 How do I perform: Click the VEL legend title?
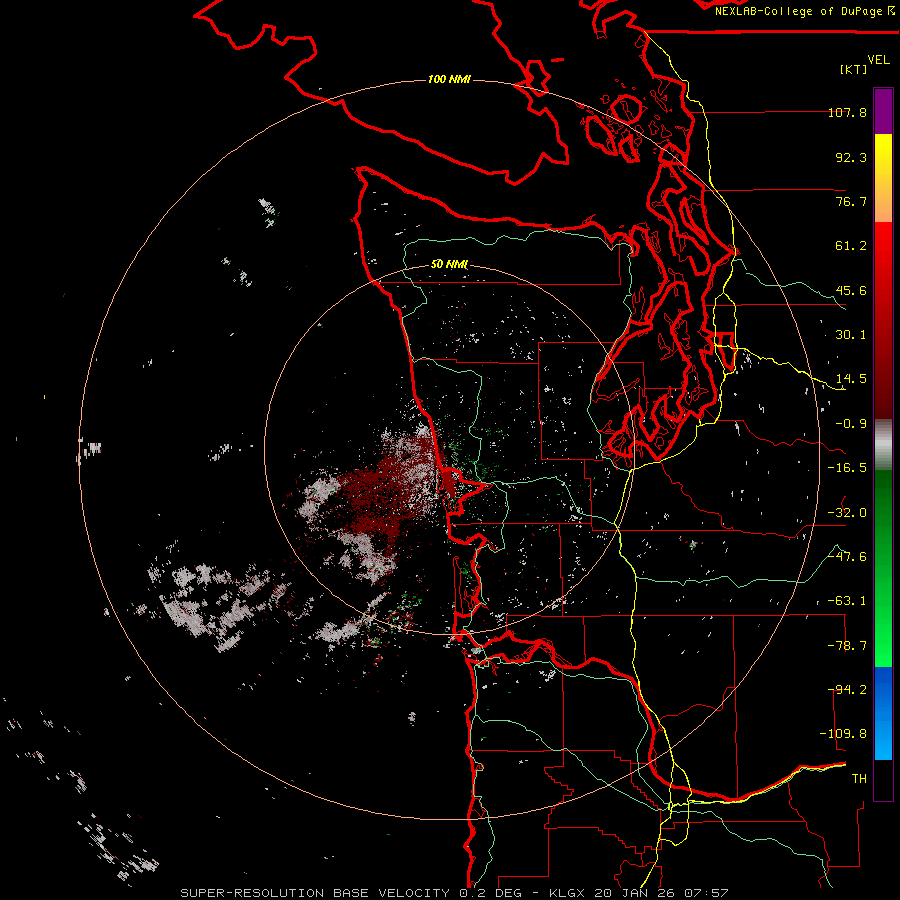pyautogui.click(x=878, y=60)
